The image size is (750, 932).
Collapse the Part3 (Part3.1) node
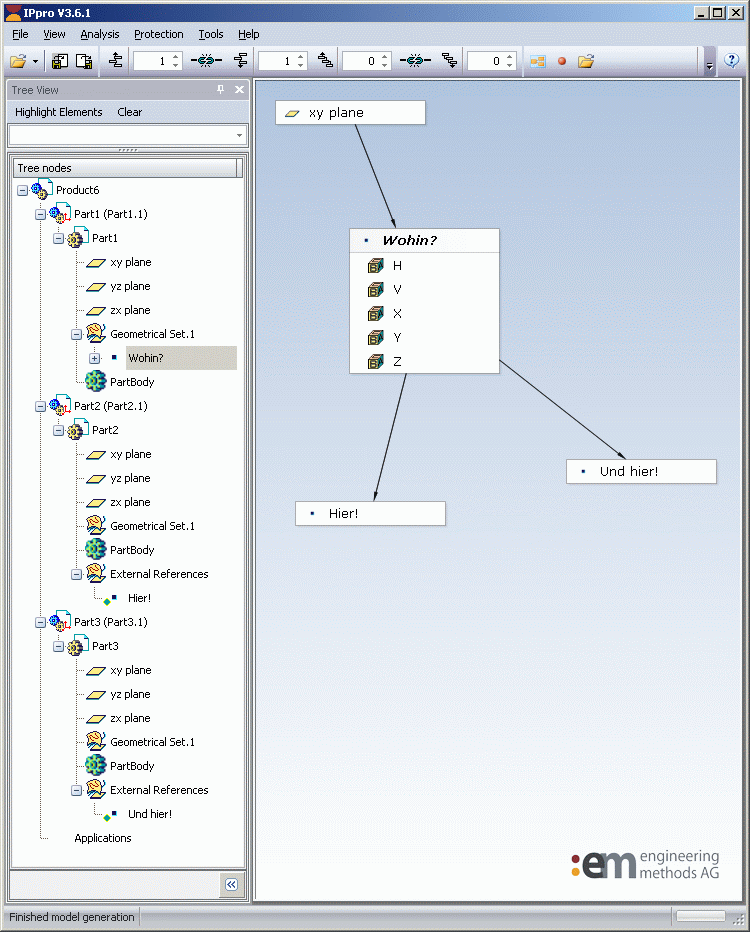tap(40, 622)
